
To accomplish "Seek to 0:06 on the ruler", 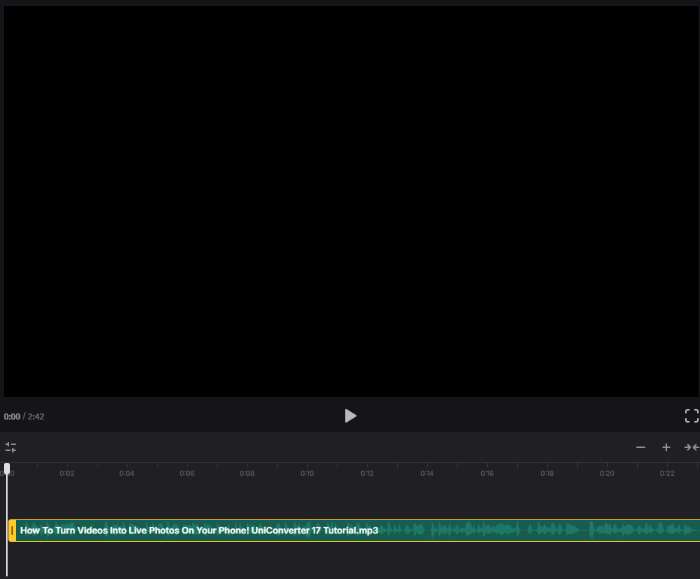I will click(187, 473).
